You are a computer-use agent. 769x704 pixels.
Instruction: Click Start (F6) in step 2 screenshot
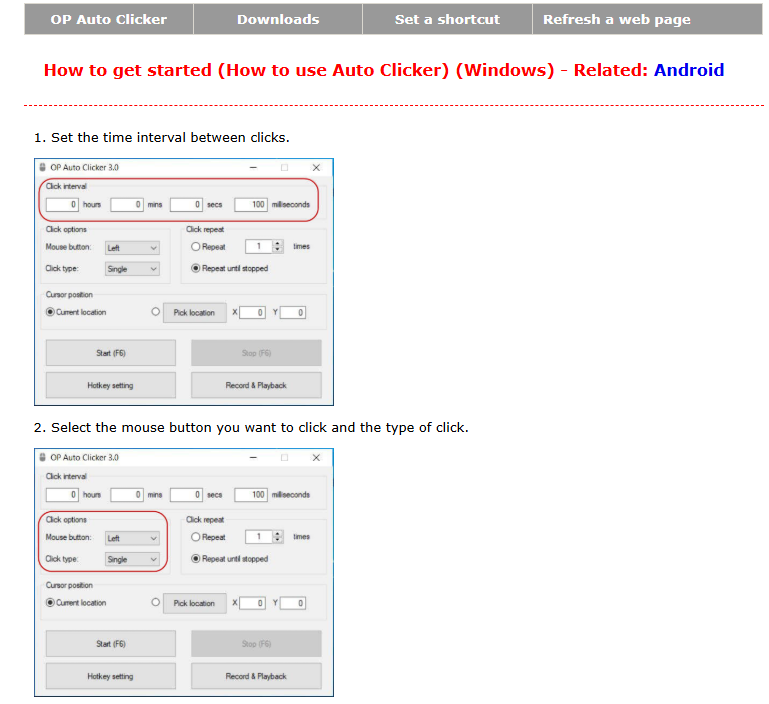[111, 644]
